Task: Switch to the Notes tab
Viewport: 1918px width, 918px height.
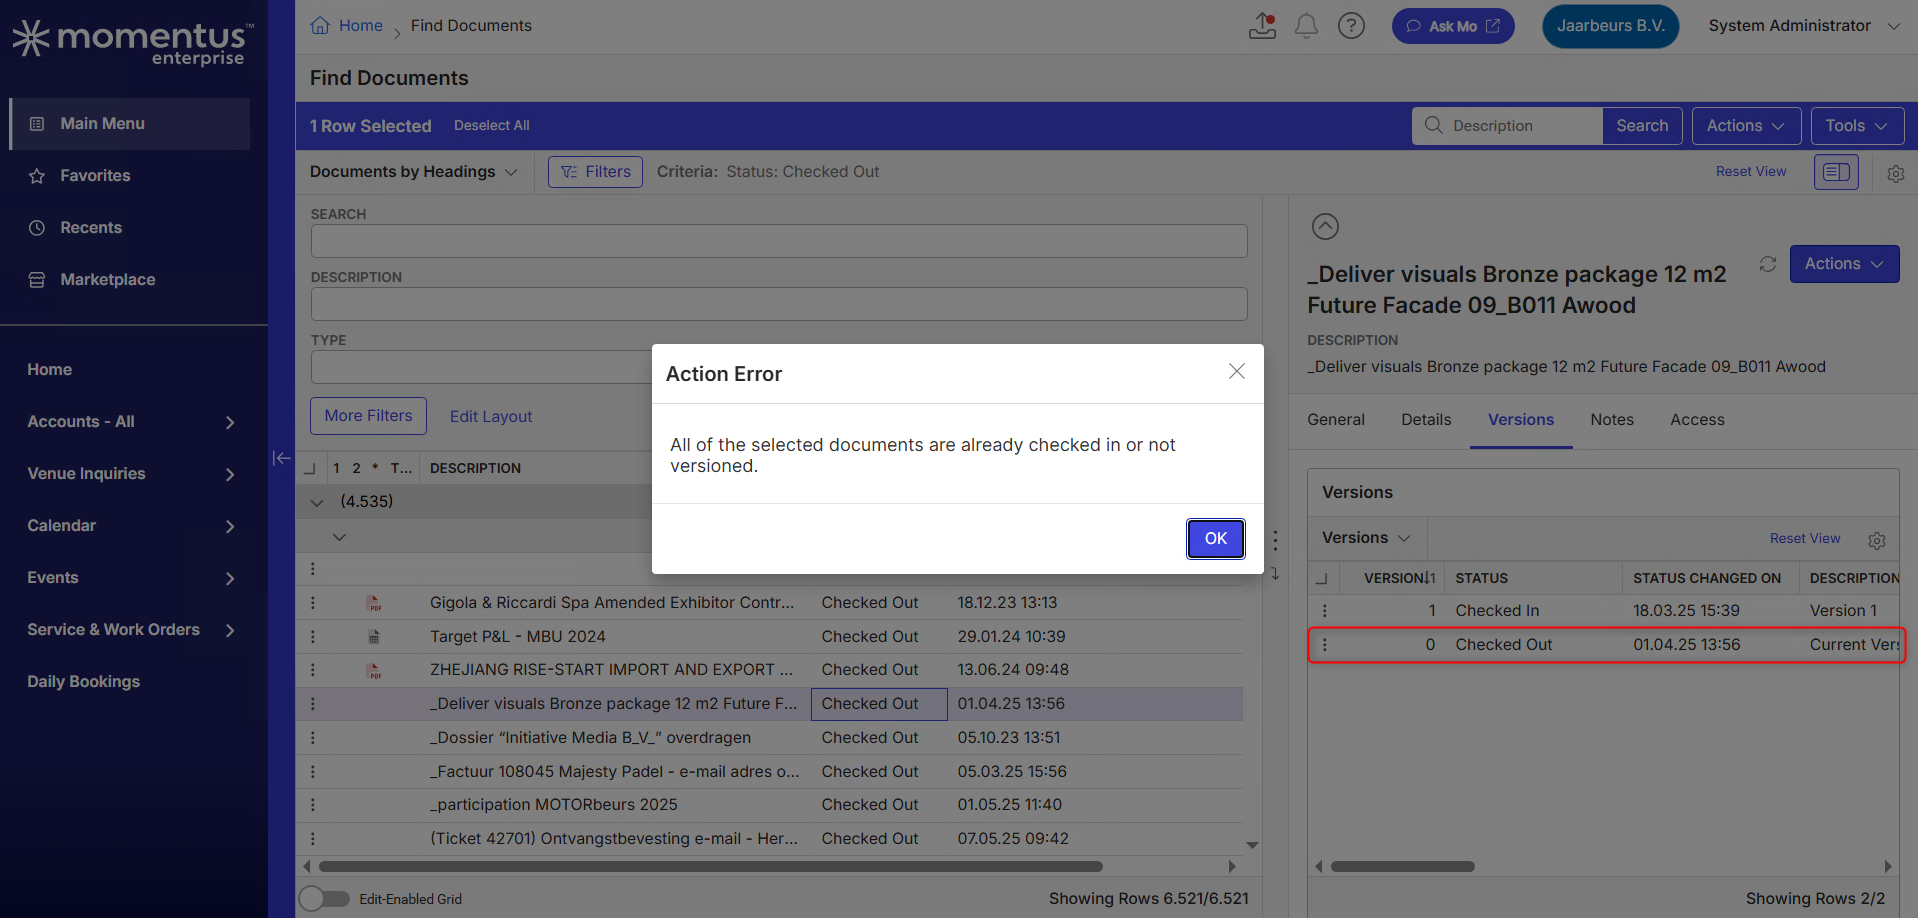Action: (1612, 420)
